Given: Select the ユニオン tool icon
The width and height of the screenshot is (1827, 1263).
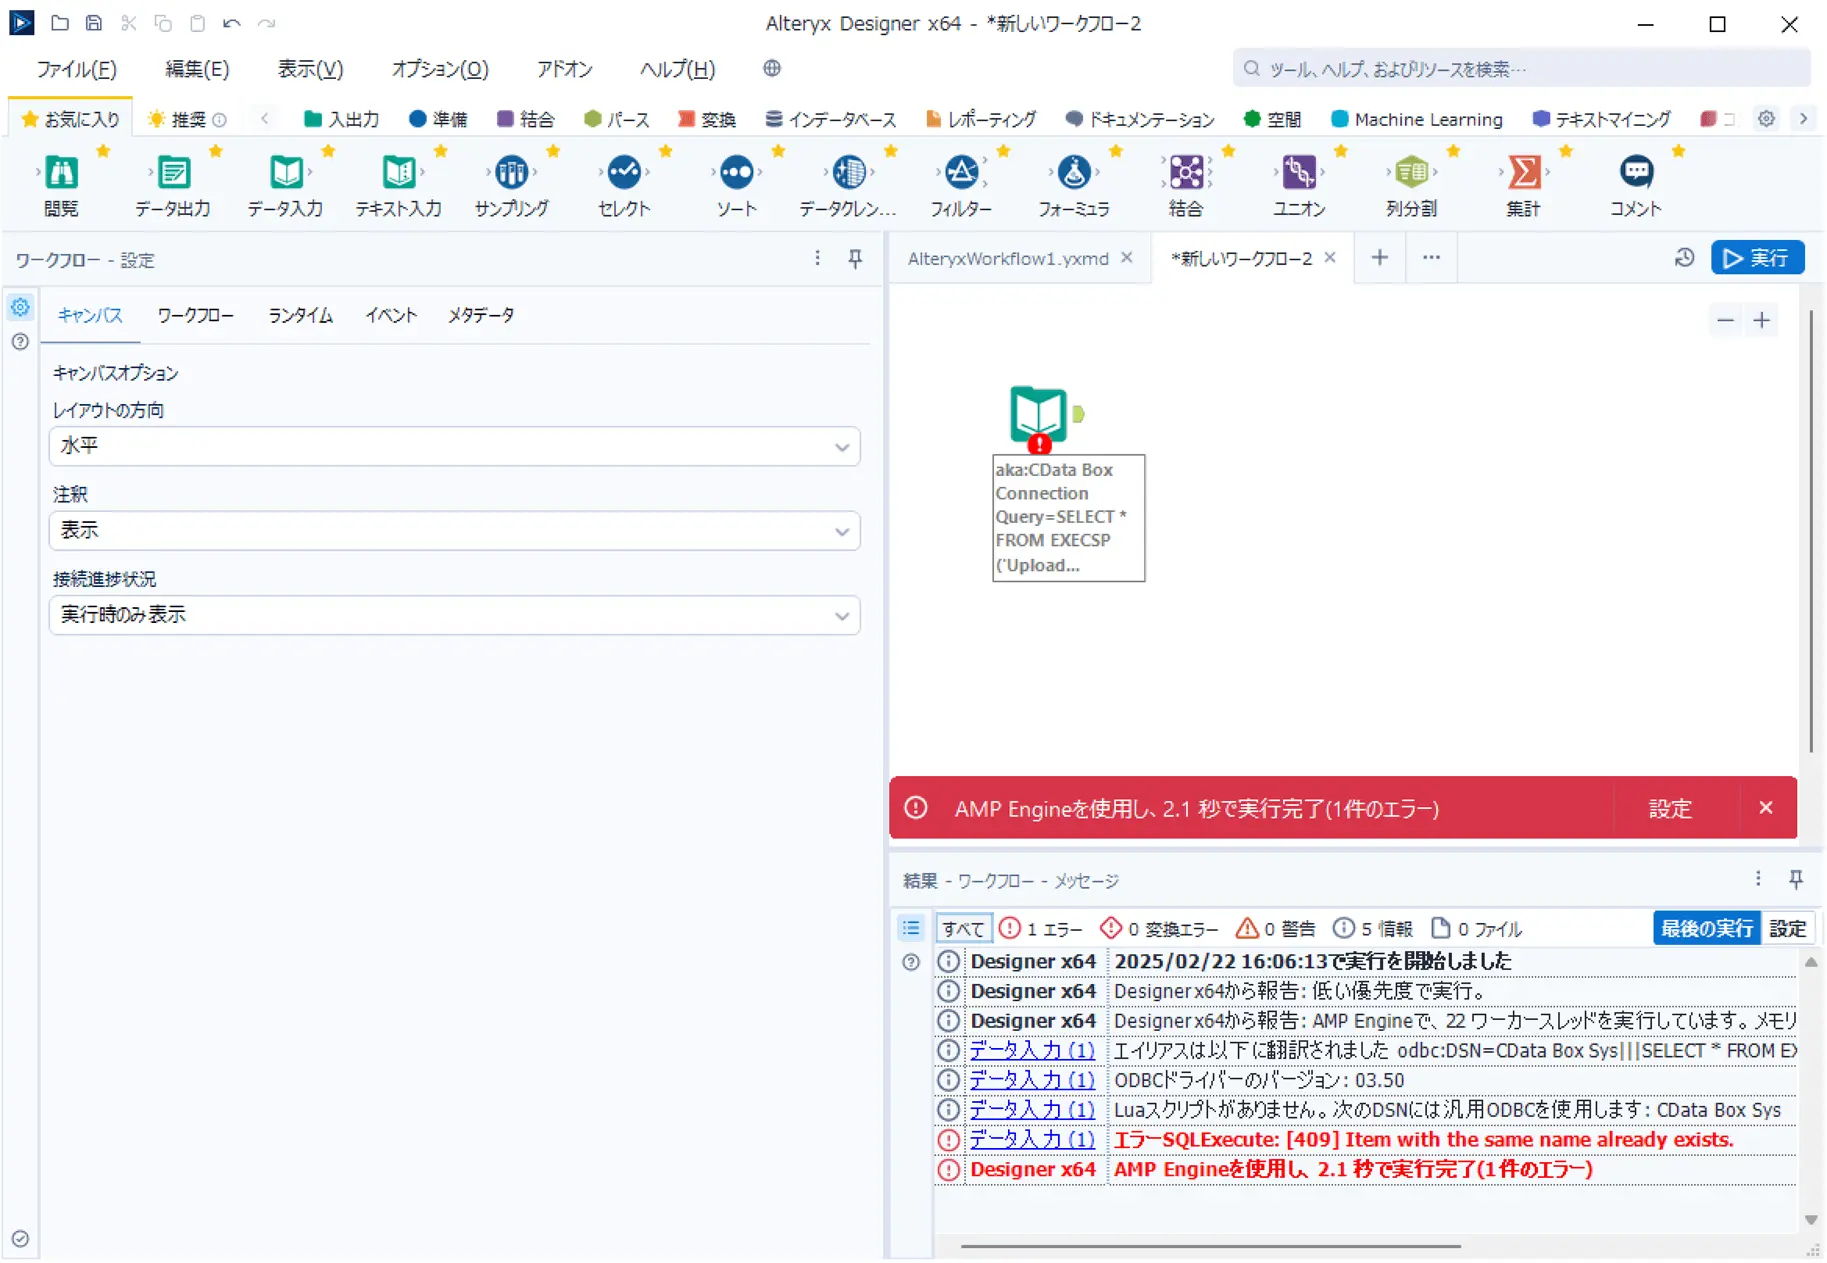Looking at the screenshot, I should click(x=1299, y=173).
